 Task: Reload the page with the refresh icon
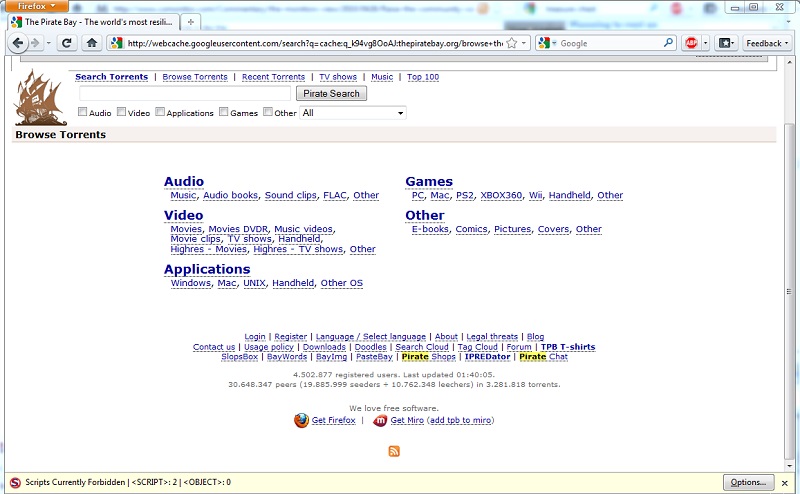tap(67, 43)
